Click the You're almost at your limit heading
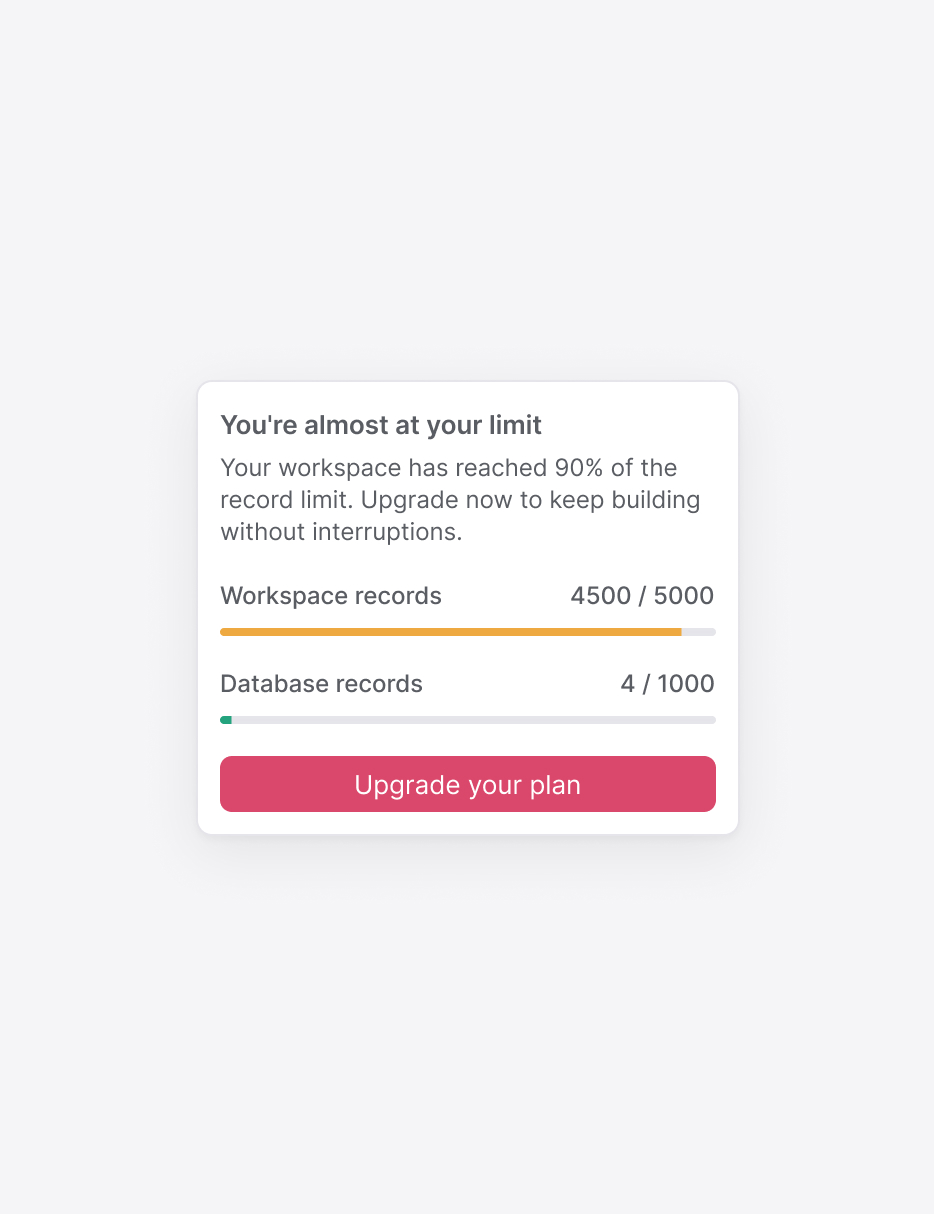Image resolution: width=934 pixels, height=1214 pixels. (x=380, y=425)
